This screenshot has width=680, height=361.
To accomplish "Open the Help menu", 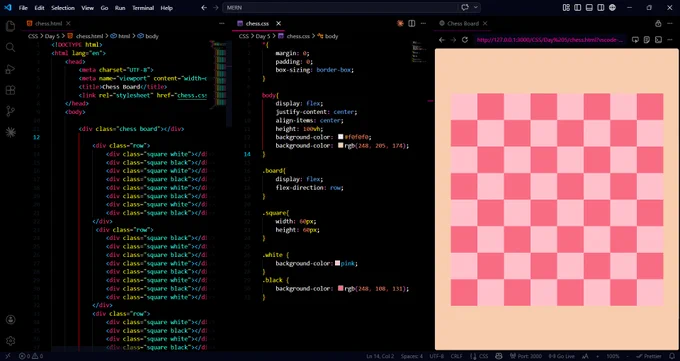I will coord(166,8).
